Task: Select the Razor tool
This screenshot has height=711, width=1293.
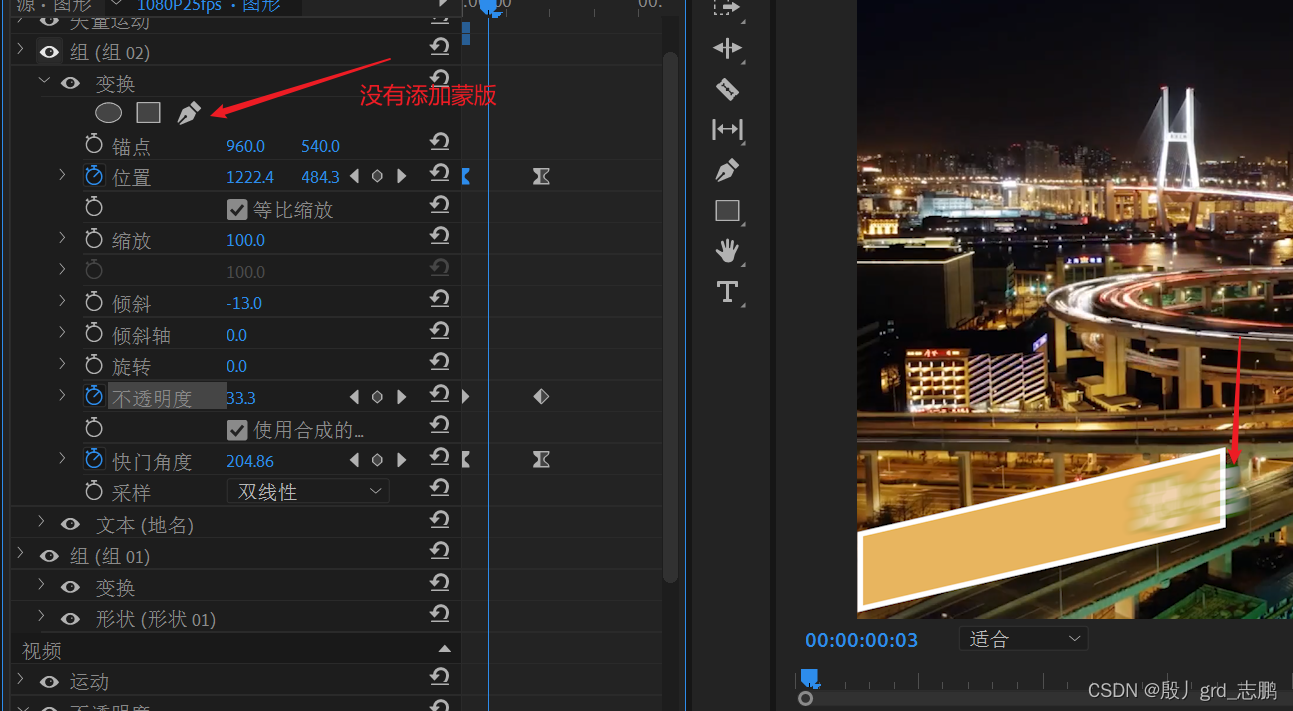Action: 727,89
